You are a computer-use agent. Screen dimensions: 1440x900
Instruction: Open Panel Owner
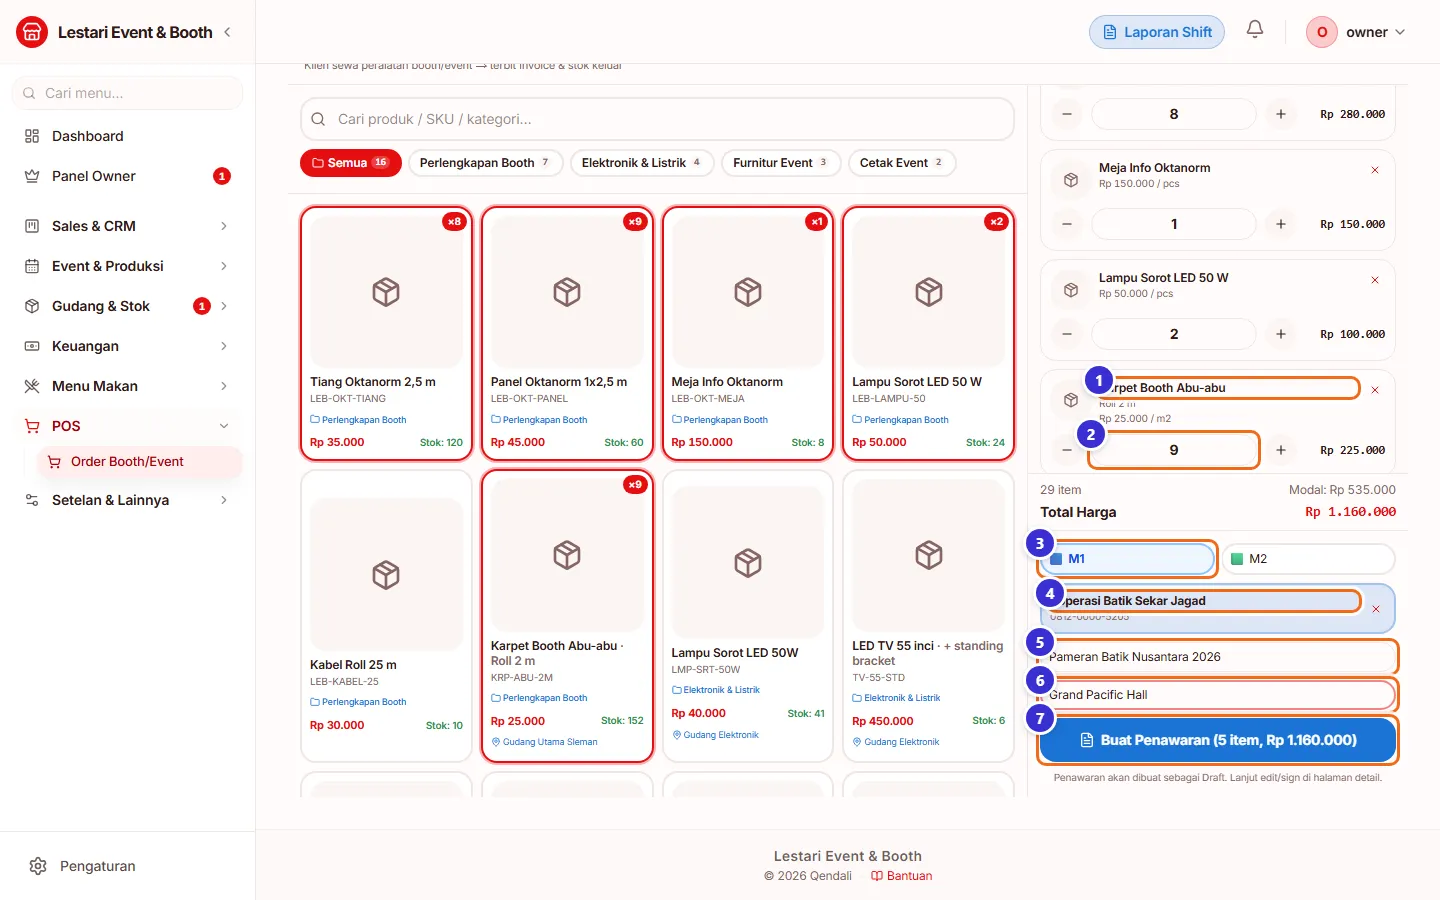click(x=126, y=176)
